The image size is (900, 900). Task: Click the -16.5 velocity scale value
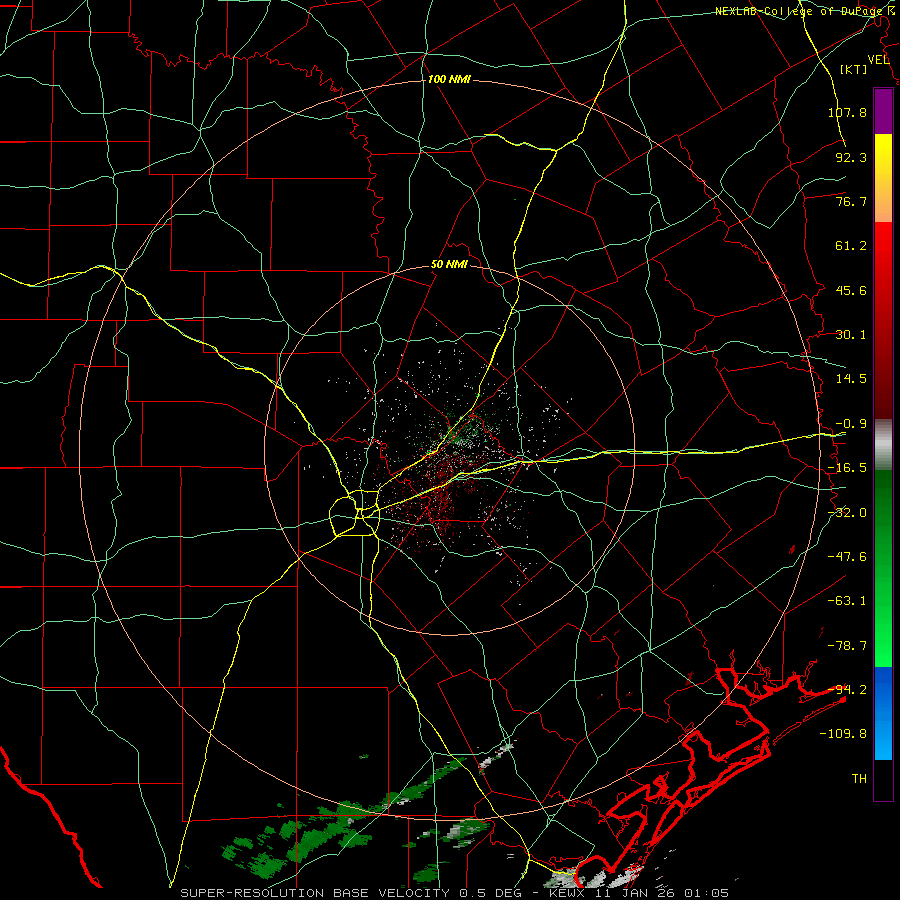847,468
